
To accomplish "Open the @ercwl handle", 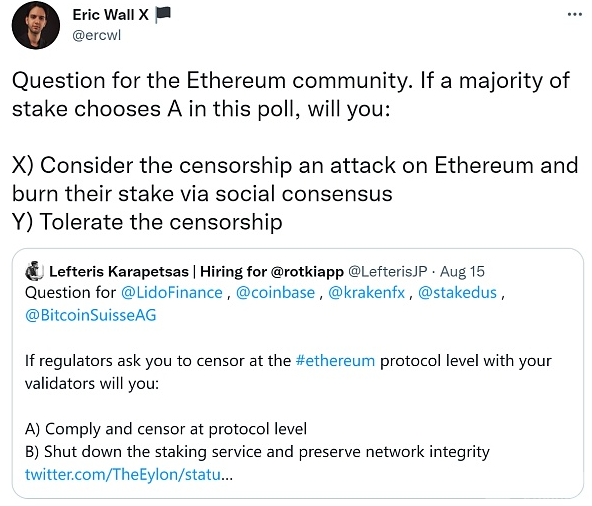I will (x=96, y=35).
